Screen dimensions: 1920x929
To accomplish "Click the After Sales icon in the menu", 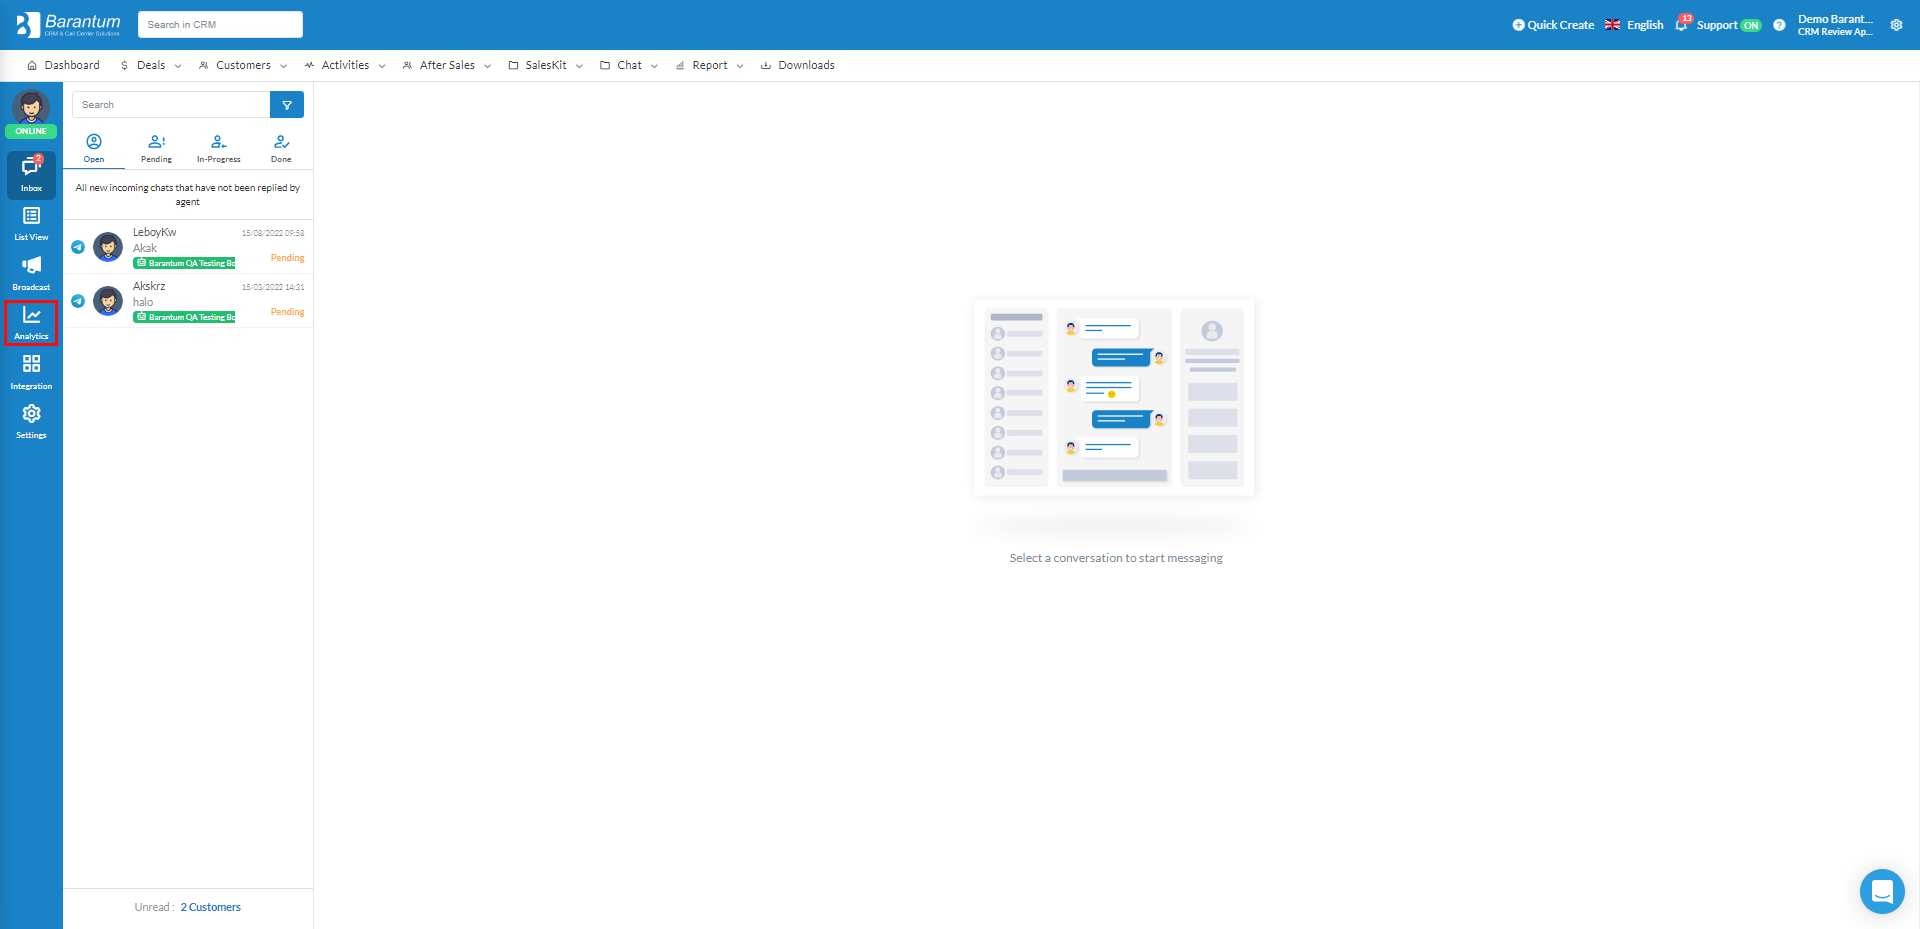I will click(x=407, y=65).
